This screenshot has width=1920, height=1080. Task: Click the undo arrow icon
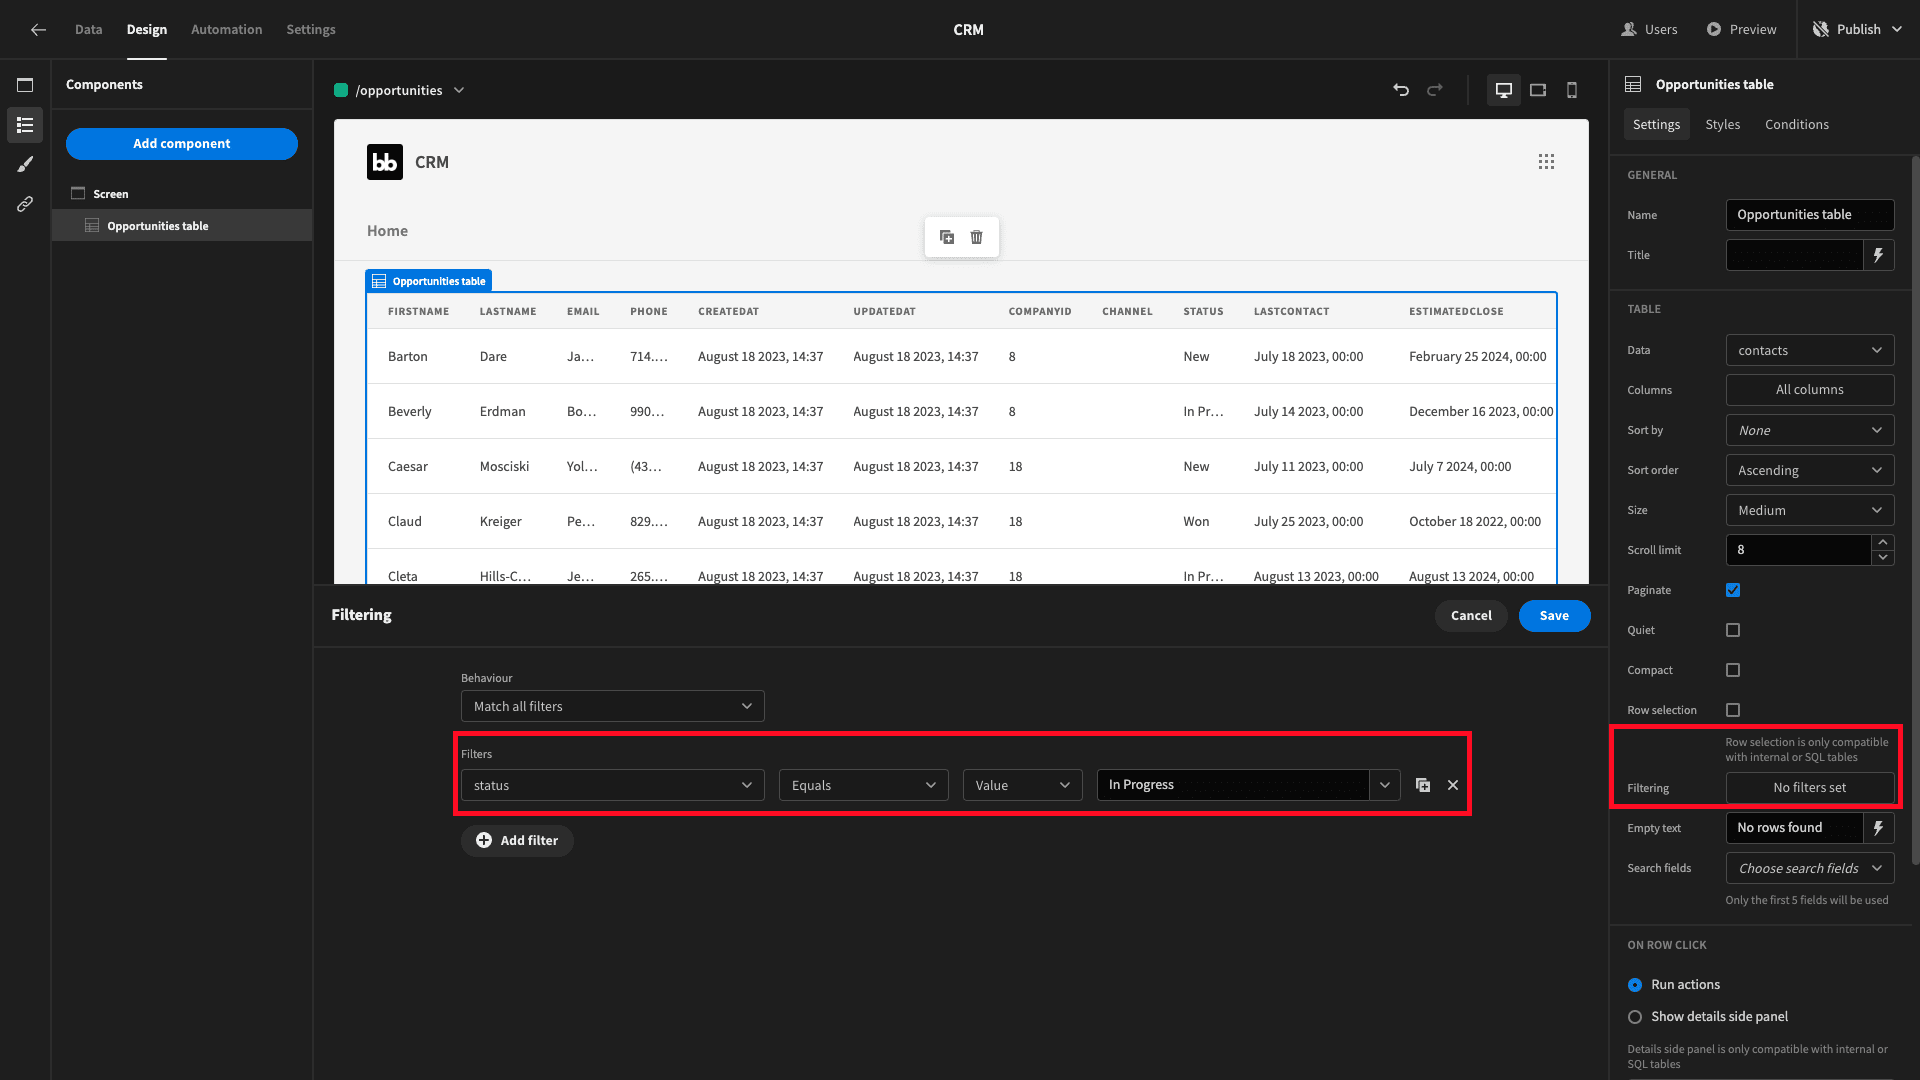pyautogui.click(x=1401, y=90)
